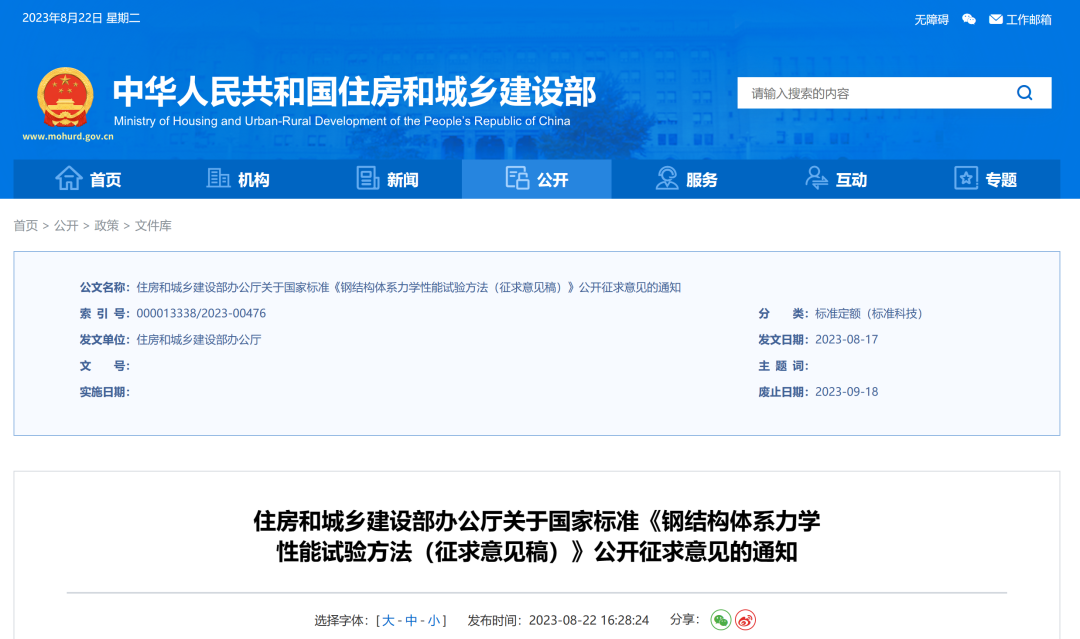This screenshot has width=1080, height=639.
Task: Click date text 2023年8月22日 星期二
Action: [x=81, y=19]
